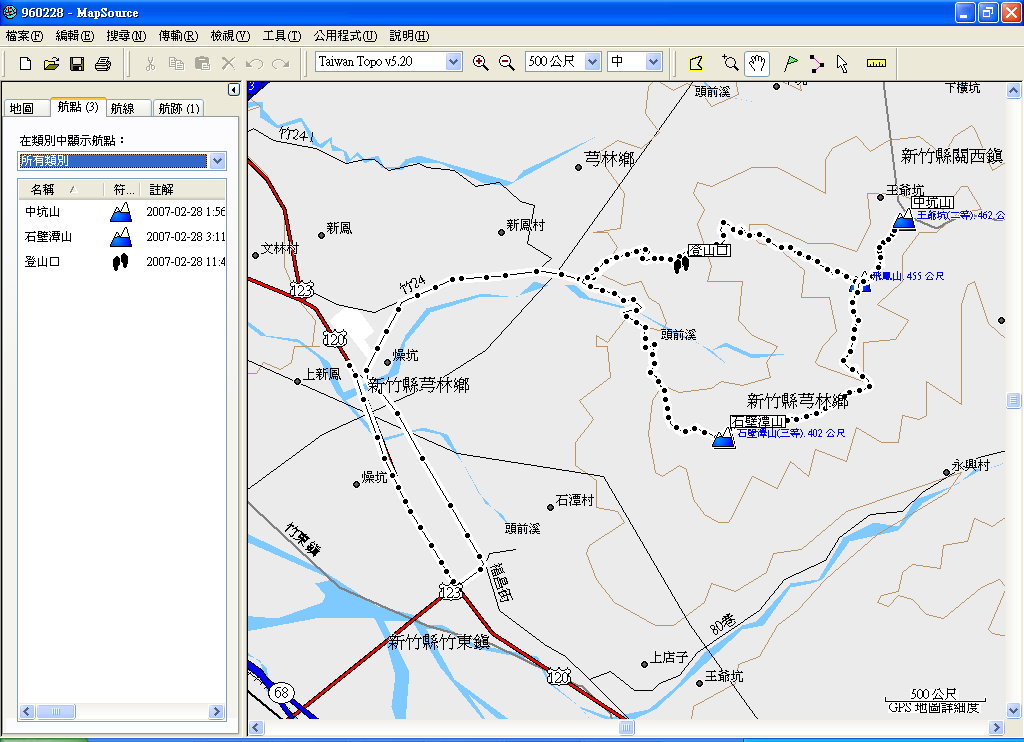
Task: Select the arrow Selection tool
Action: point(842,63)
